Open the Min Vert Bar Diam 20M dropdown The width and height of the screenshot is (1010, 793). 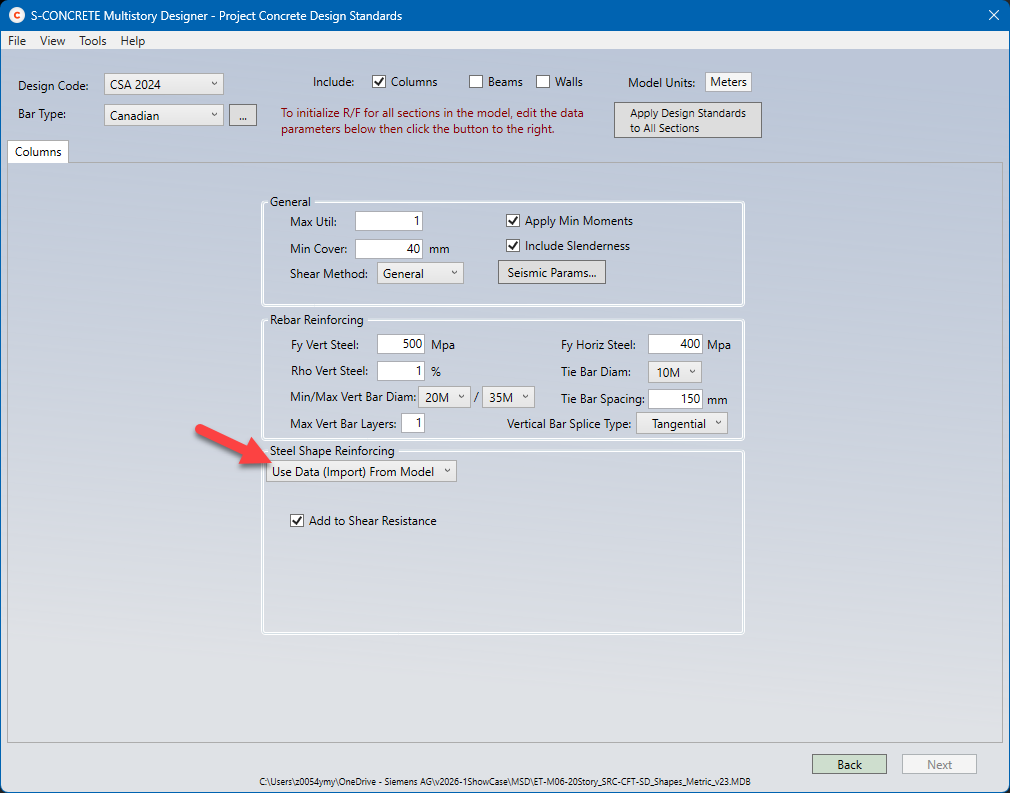pyautogui.click(x=444, y=397)
